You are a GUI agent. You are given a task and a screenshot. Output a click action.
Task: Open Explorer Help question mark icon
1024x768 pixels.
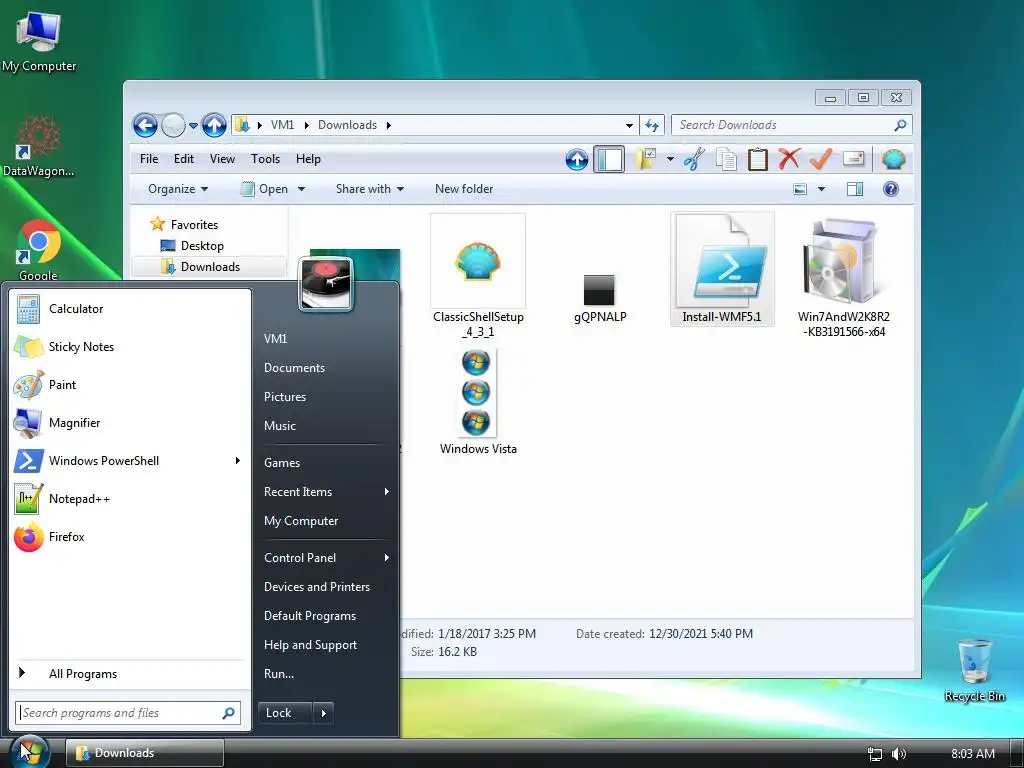coord(891,189)
